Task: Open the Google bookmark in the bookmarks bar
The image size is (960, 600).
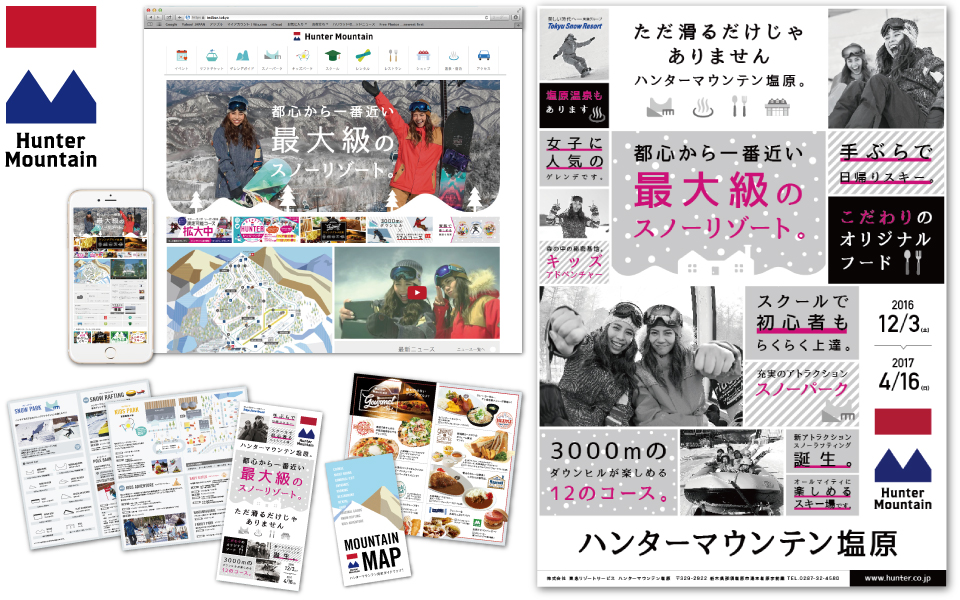Action: [171, 24]
